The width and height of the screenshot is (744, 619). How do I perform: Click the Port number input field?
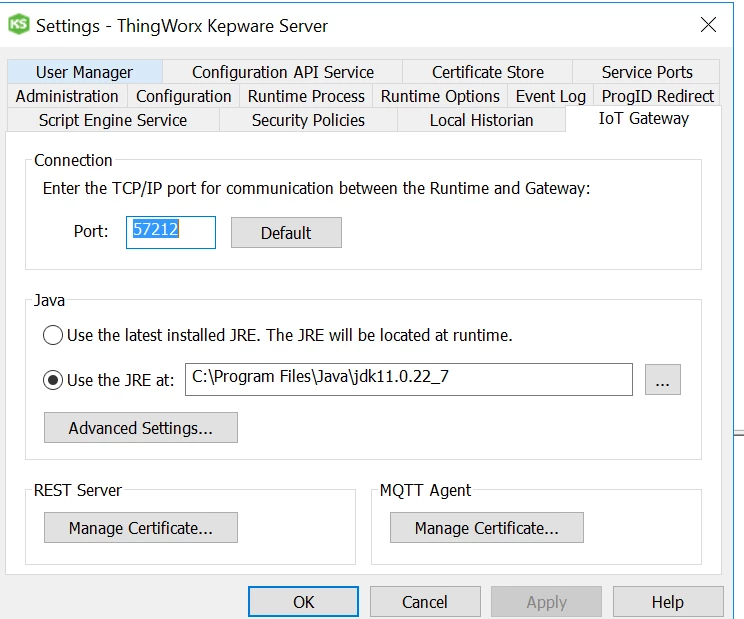[x=171, y=232]
